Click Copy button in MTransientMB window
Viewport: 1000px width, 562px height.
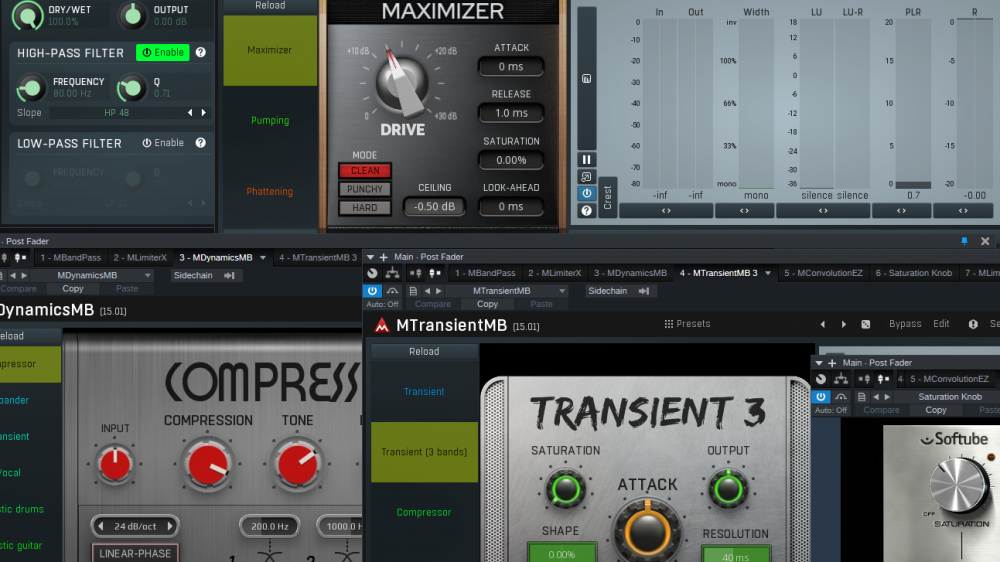point(487,304)
